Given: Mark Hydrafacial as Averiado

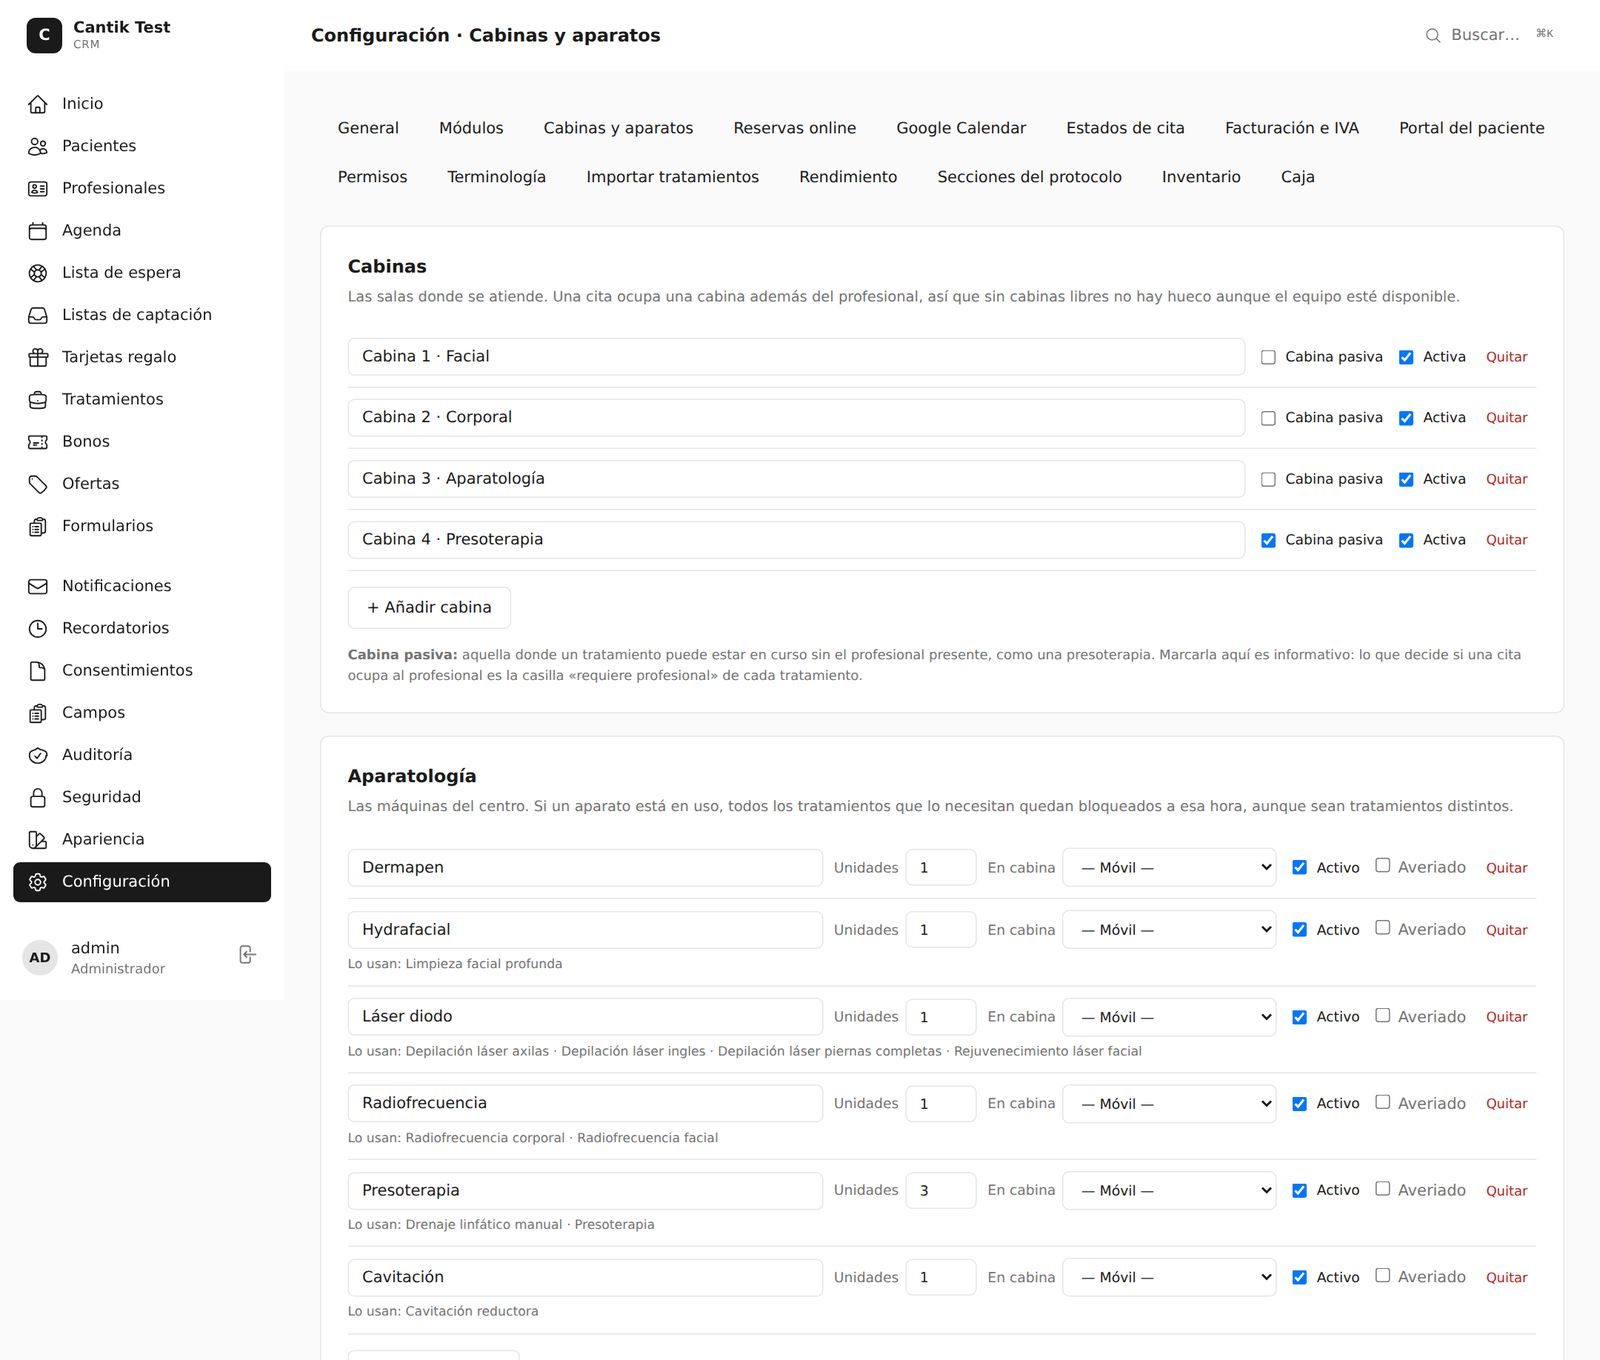Looking at the screenshot, I should click(x=1383, y=928).
